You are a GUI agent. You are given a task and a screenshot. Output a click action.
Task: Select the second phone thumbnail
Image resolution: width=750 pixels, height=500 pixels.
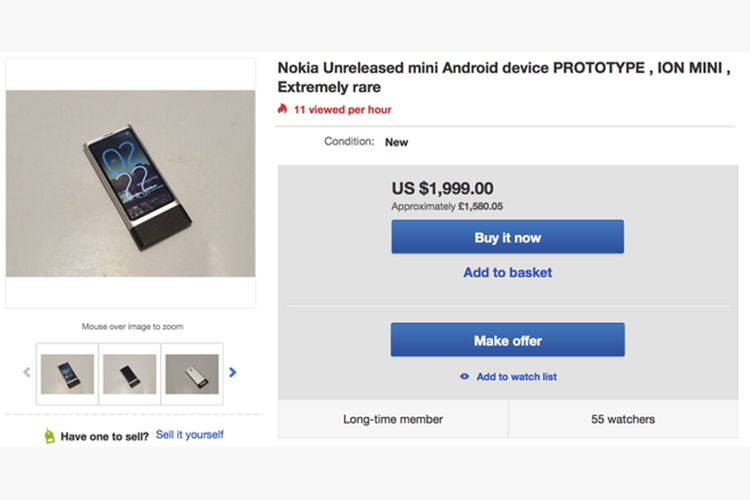130,374
